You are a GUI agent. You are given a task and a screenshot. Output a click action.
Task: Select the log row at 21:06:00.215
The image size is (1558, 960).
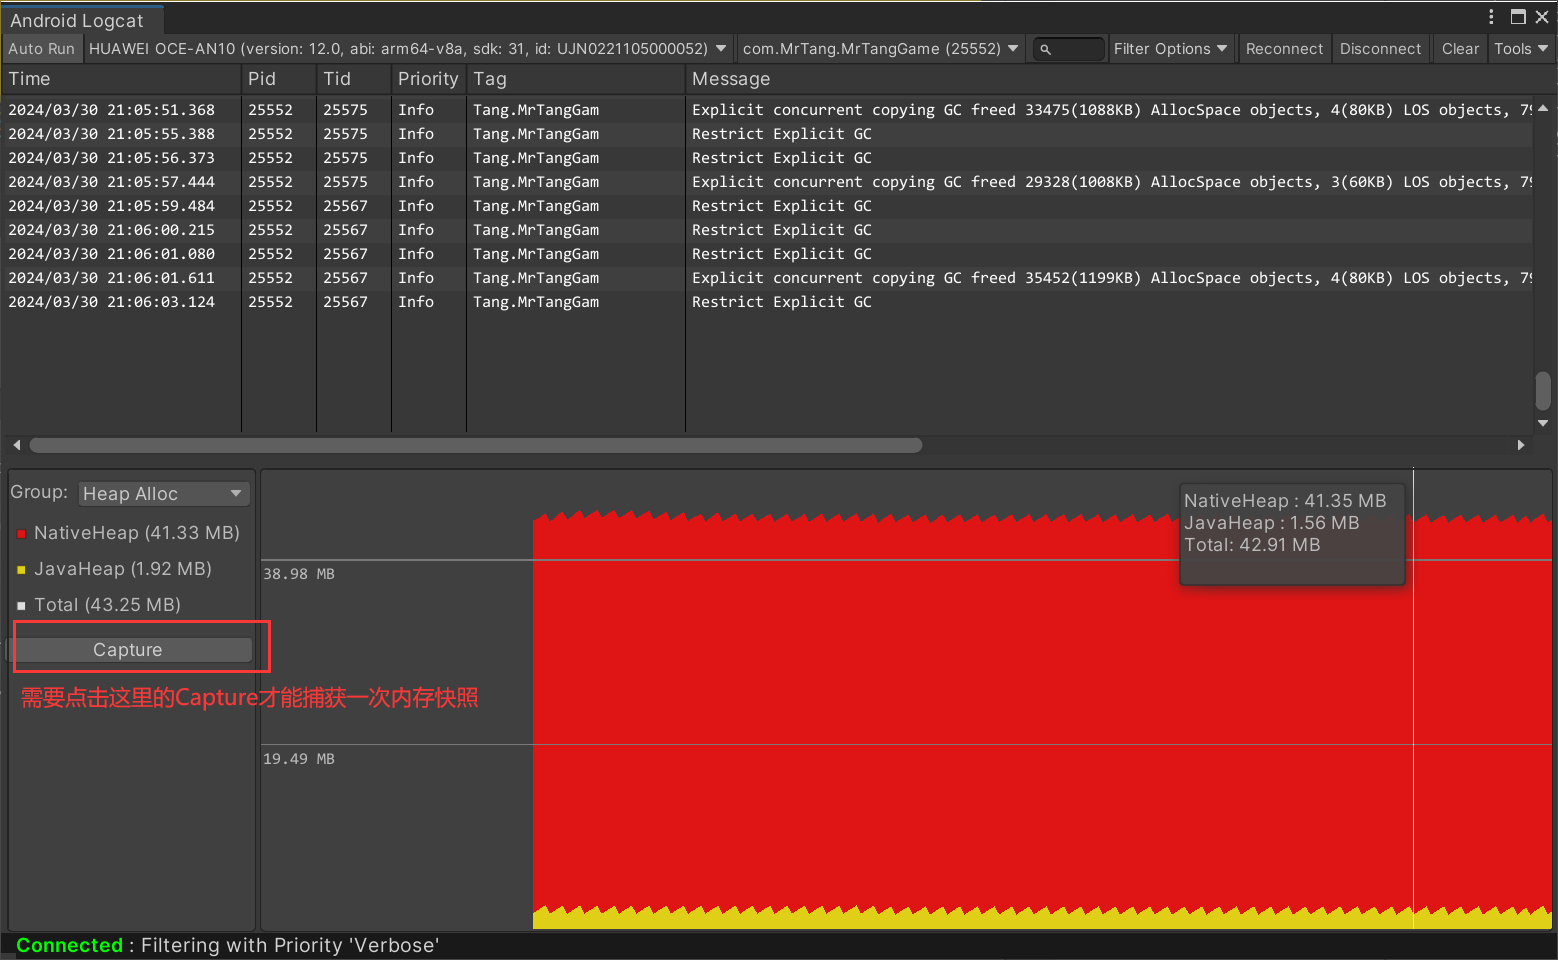pyautogui.click(x=767, y=230)
